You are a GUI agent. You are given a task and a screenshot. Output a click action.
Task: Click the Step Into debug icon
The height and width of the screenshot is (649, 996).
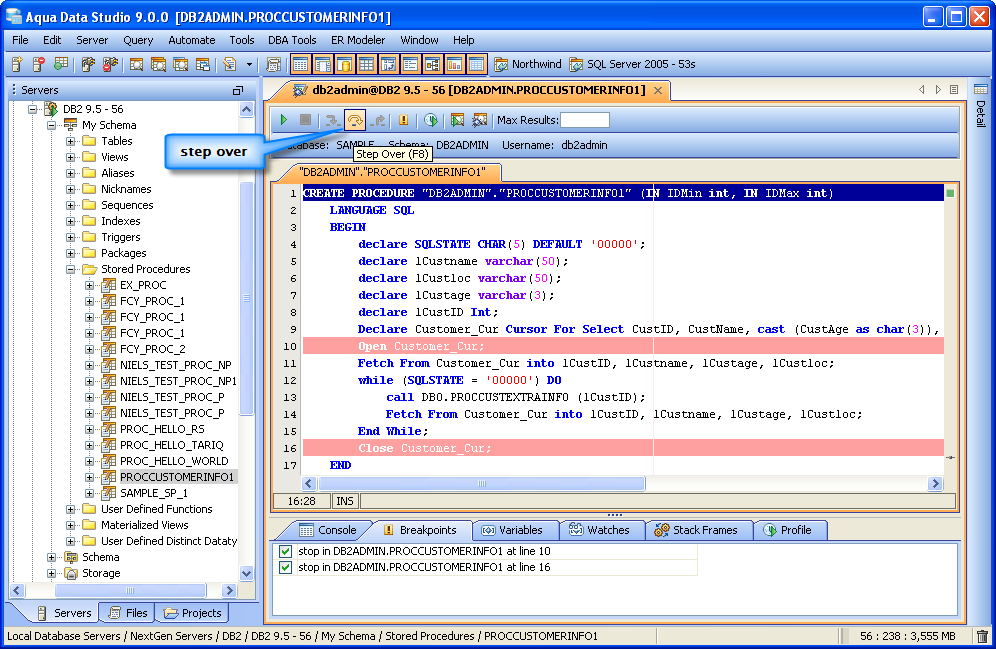coord(332,120)
